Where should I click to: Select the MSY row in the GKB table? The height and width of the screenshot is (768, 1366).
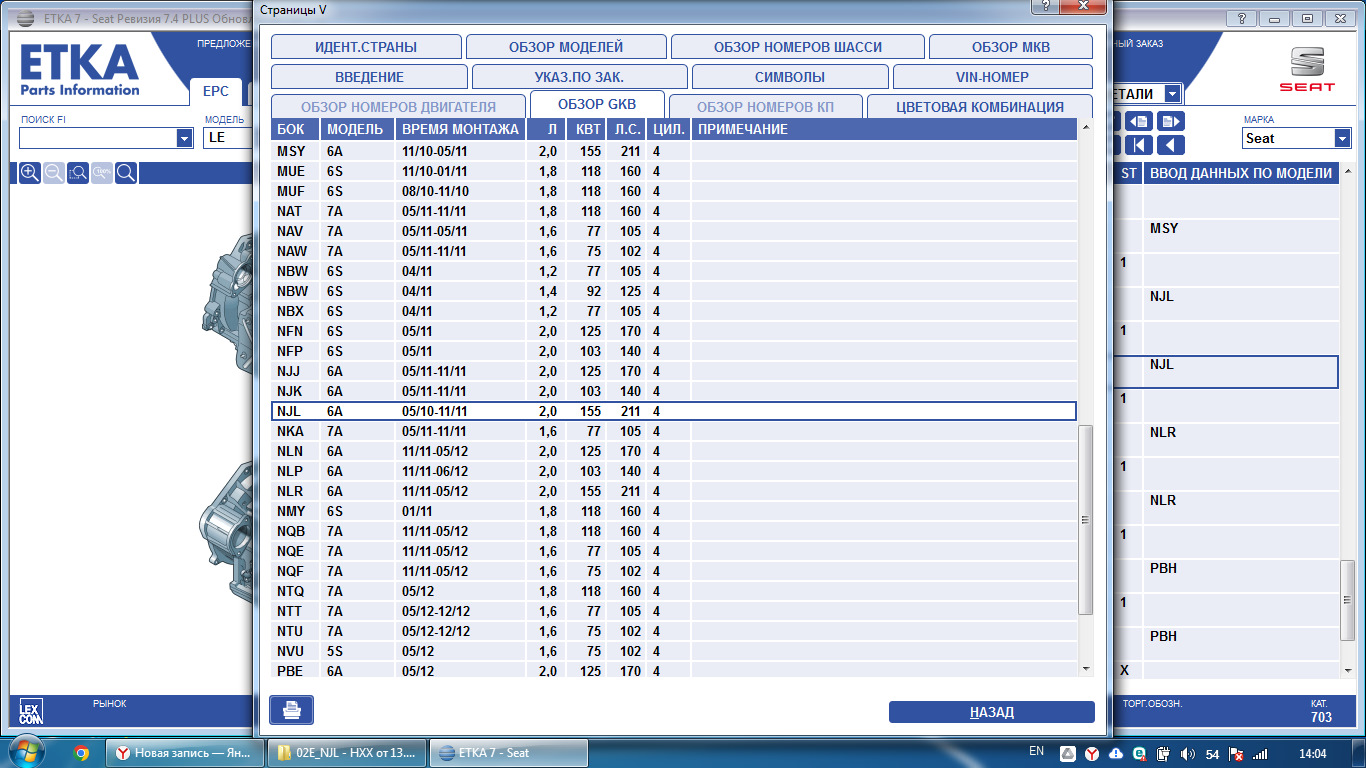click(674, 151)
